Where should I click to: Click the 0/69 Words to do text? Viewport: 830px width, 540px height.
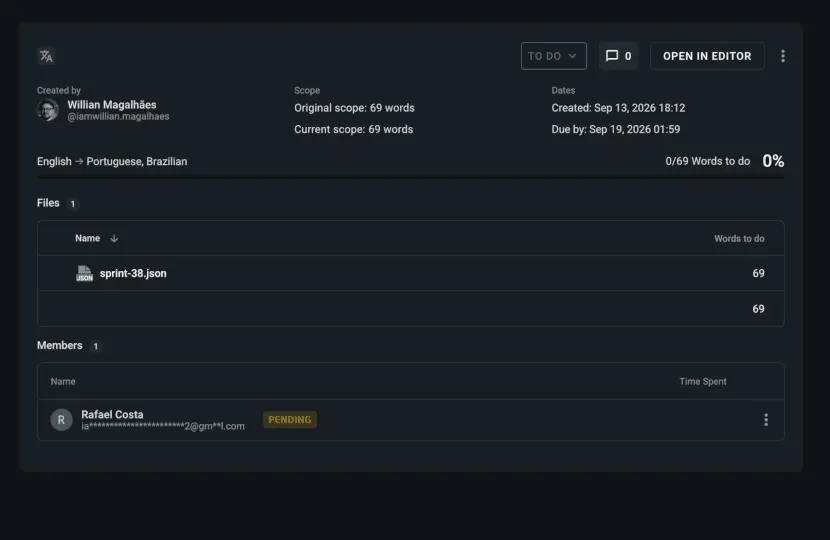707,161
